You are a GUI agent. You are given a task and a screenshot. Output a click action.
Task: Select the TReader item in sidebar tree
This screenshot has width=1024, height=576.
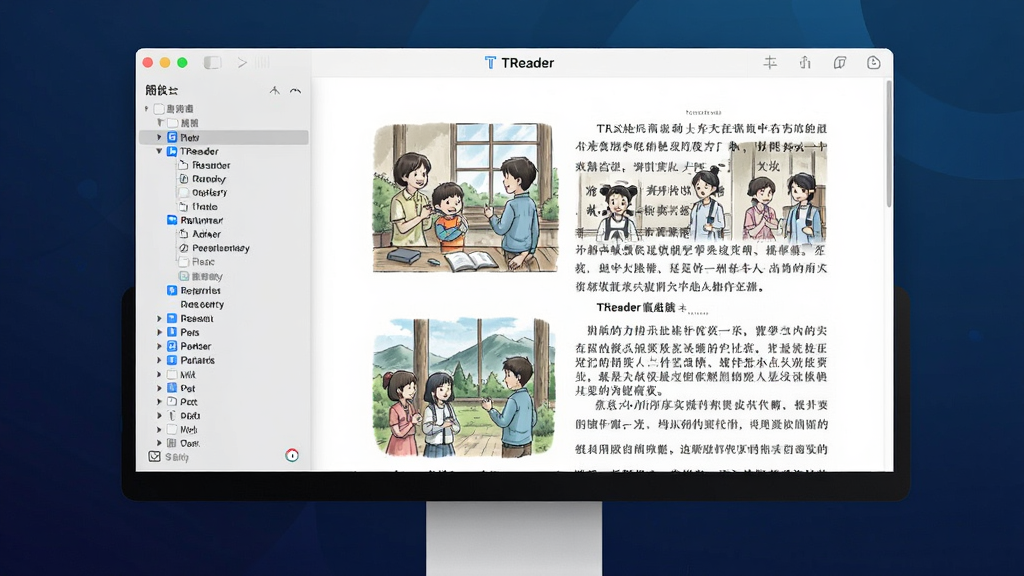point(199,152)
